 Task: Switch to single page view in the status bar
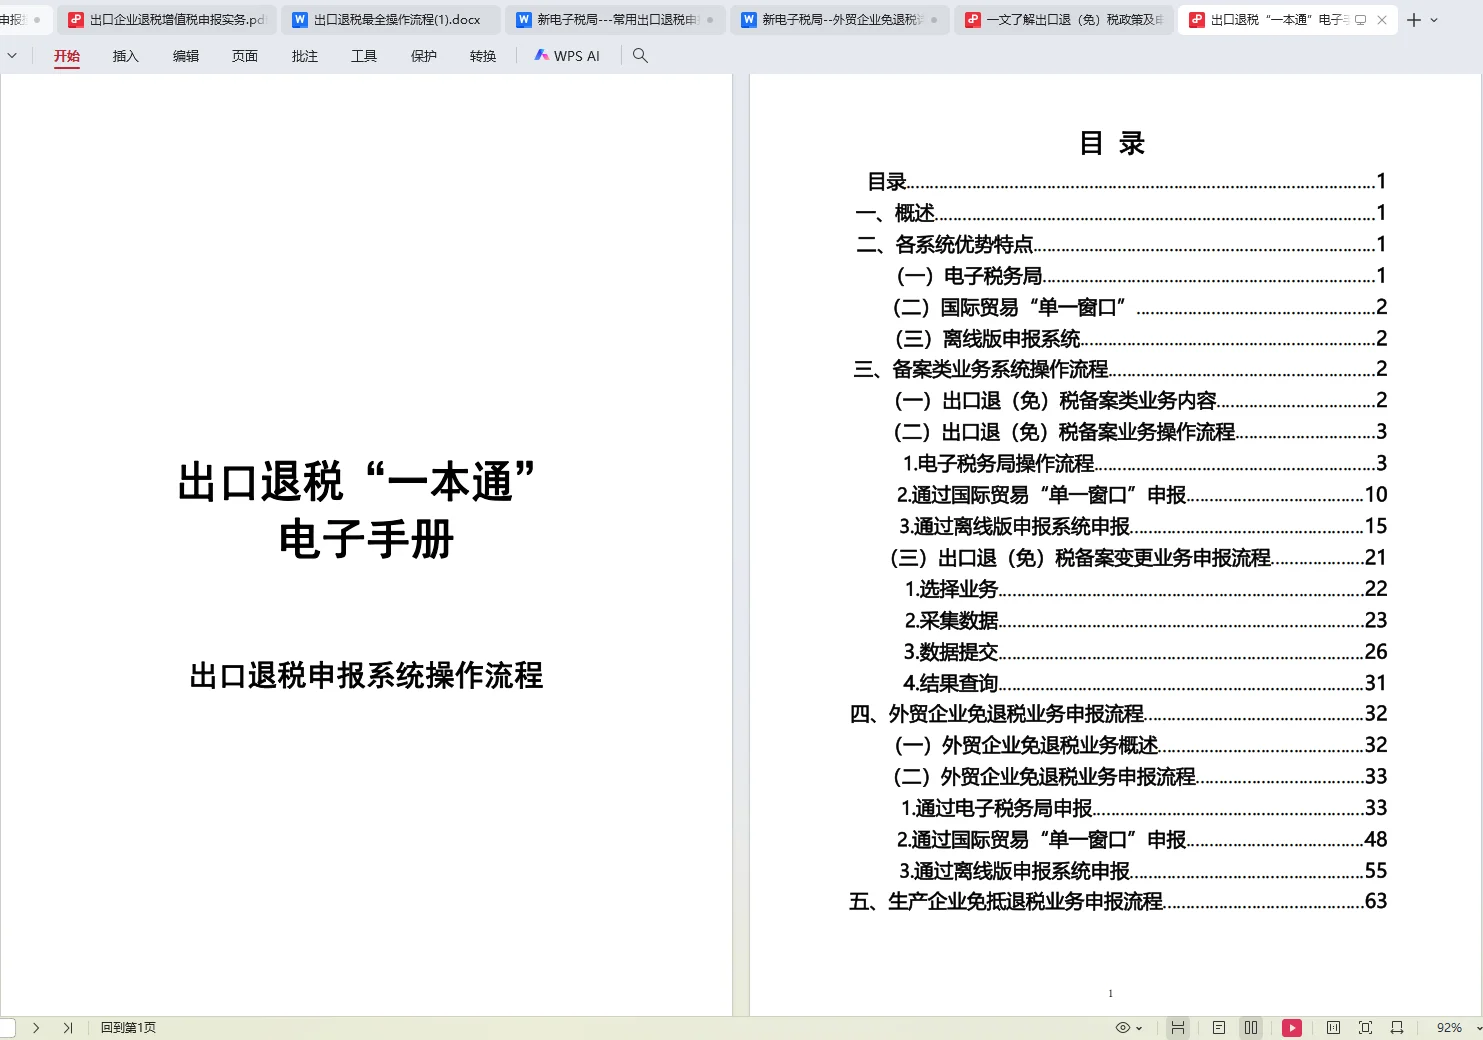(x=1219, y=1027)
